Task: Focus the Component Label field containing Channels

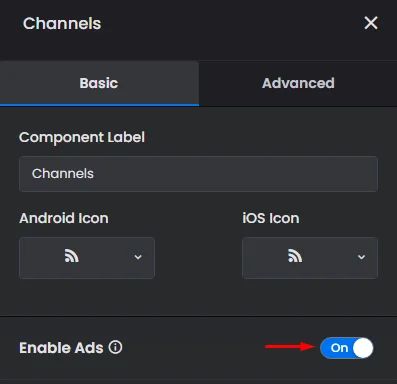Action: click(x=198, y=174)
